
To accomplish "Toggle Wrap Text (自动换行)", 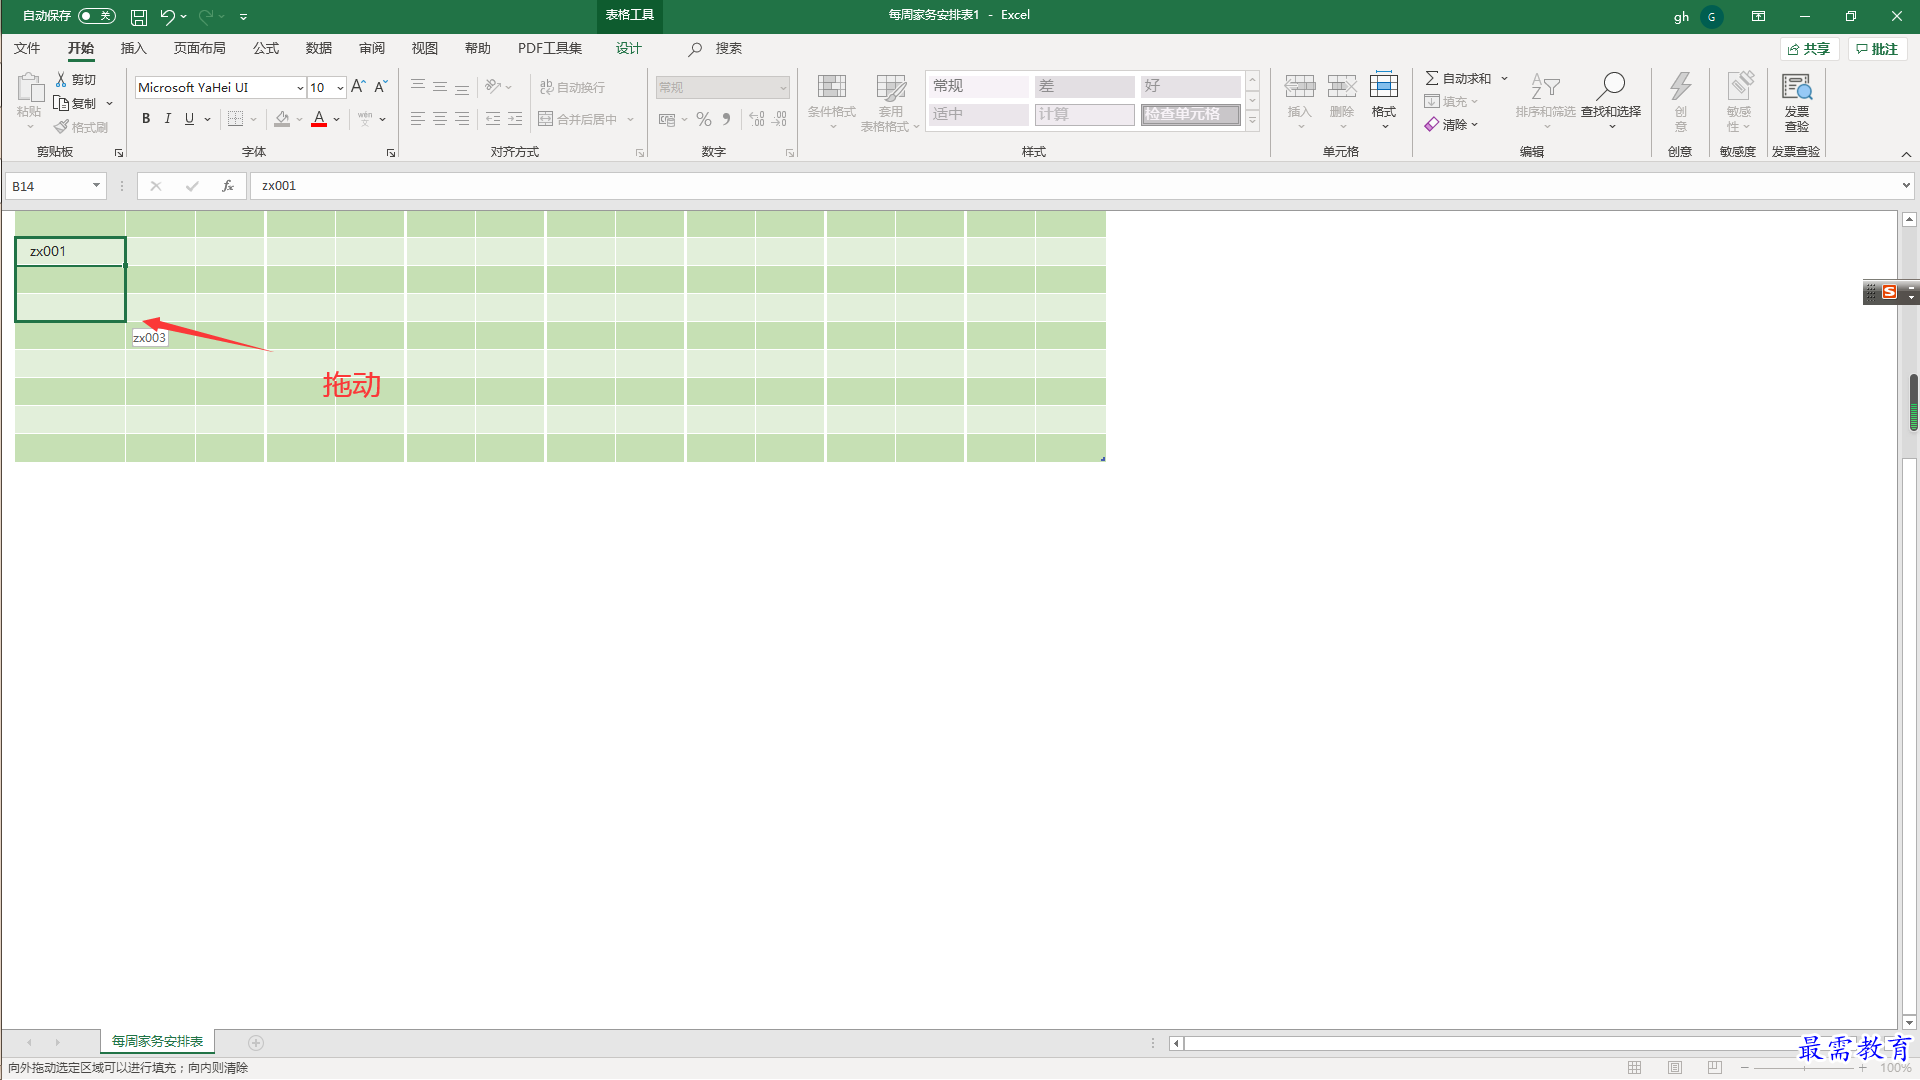I will tap(573, 87).
